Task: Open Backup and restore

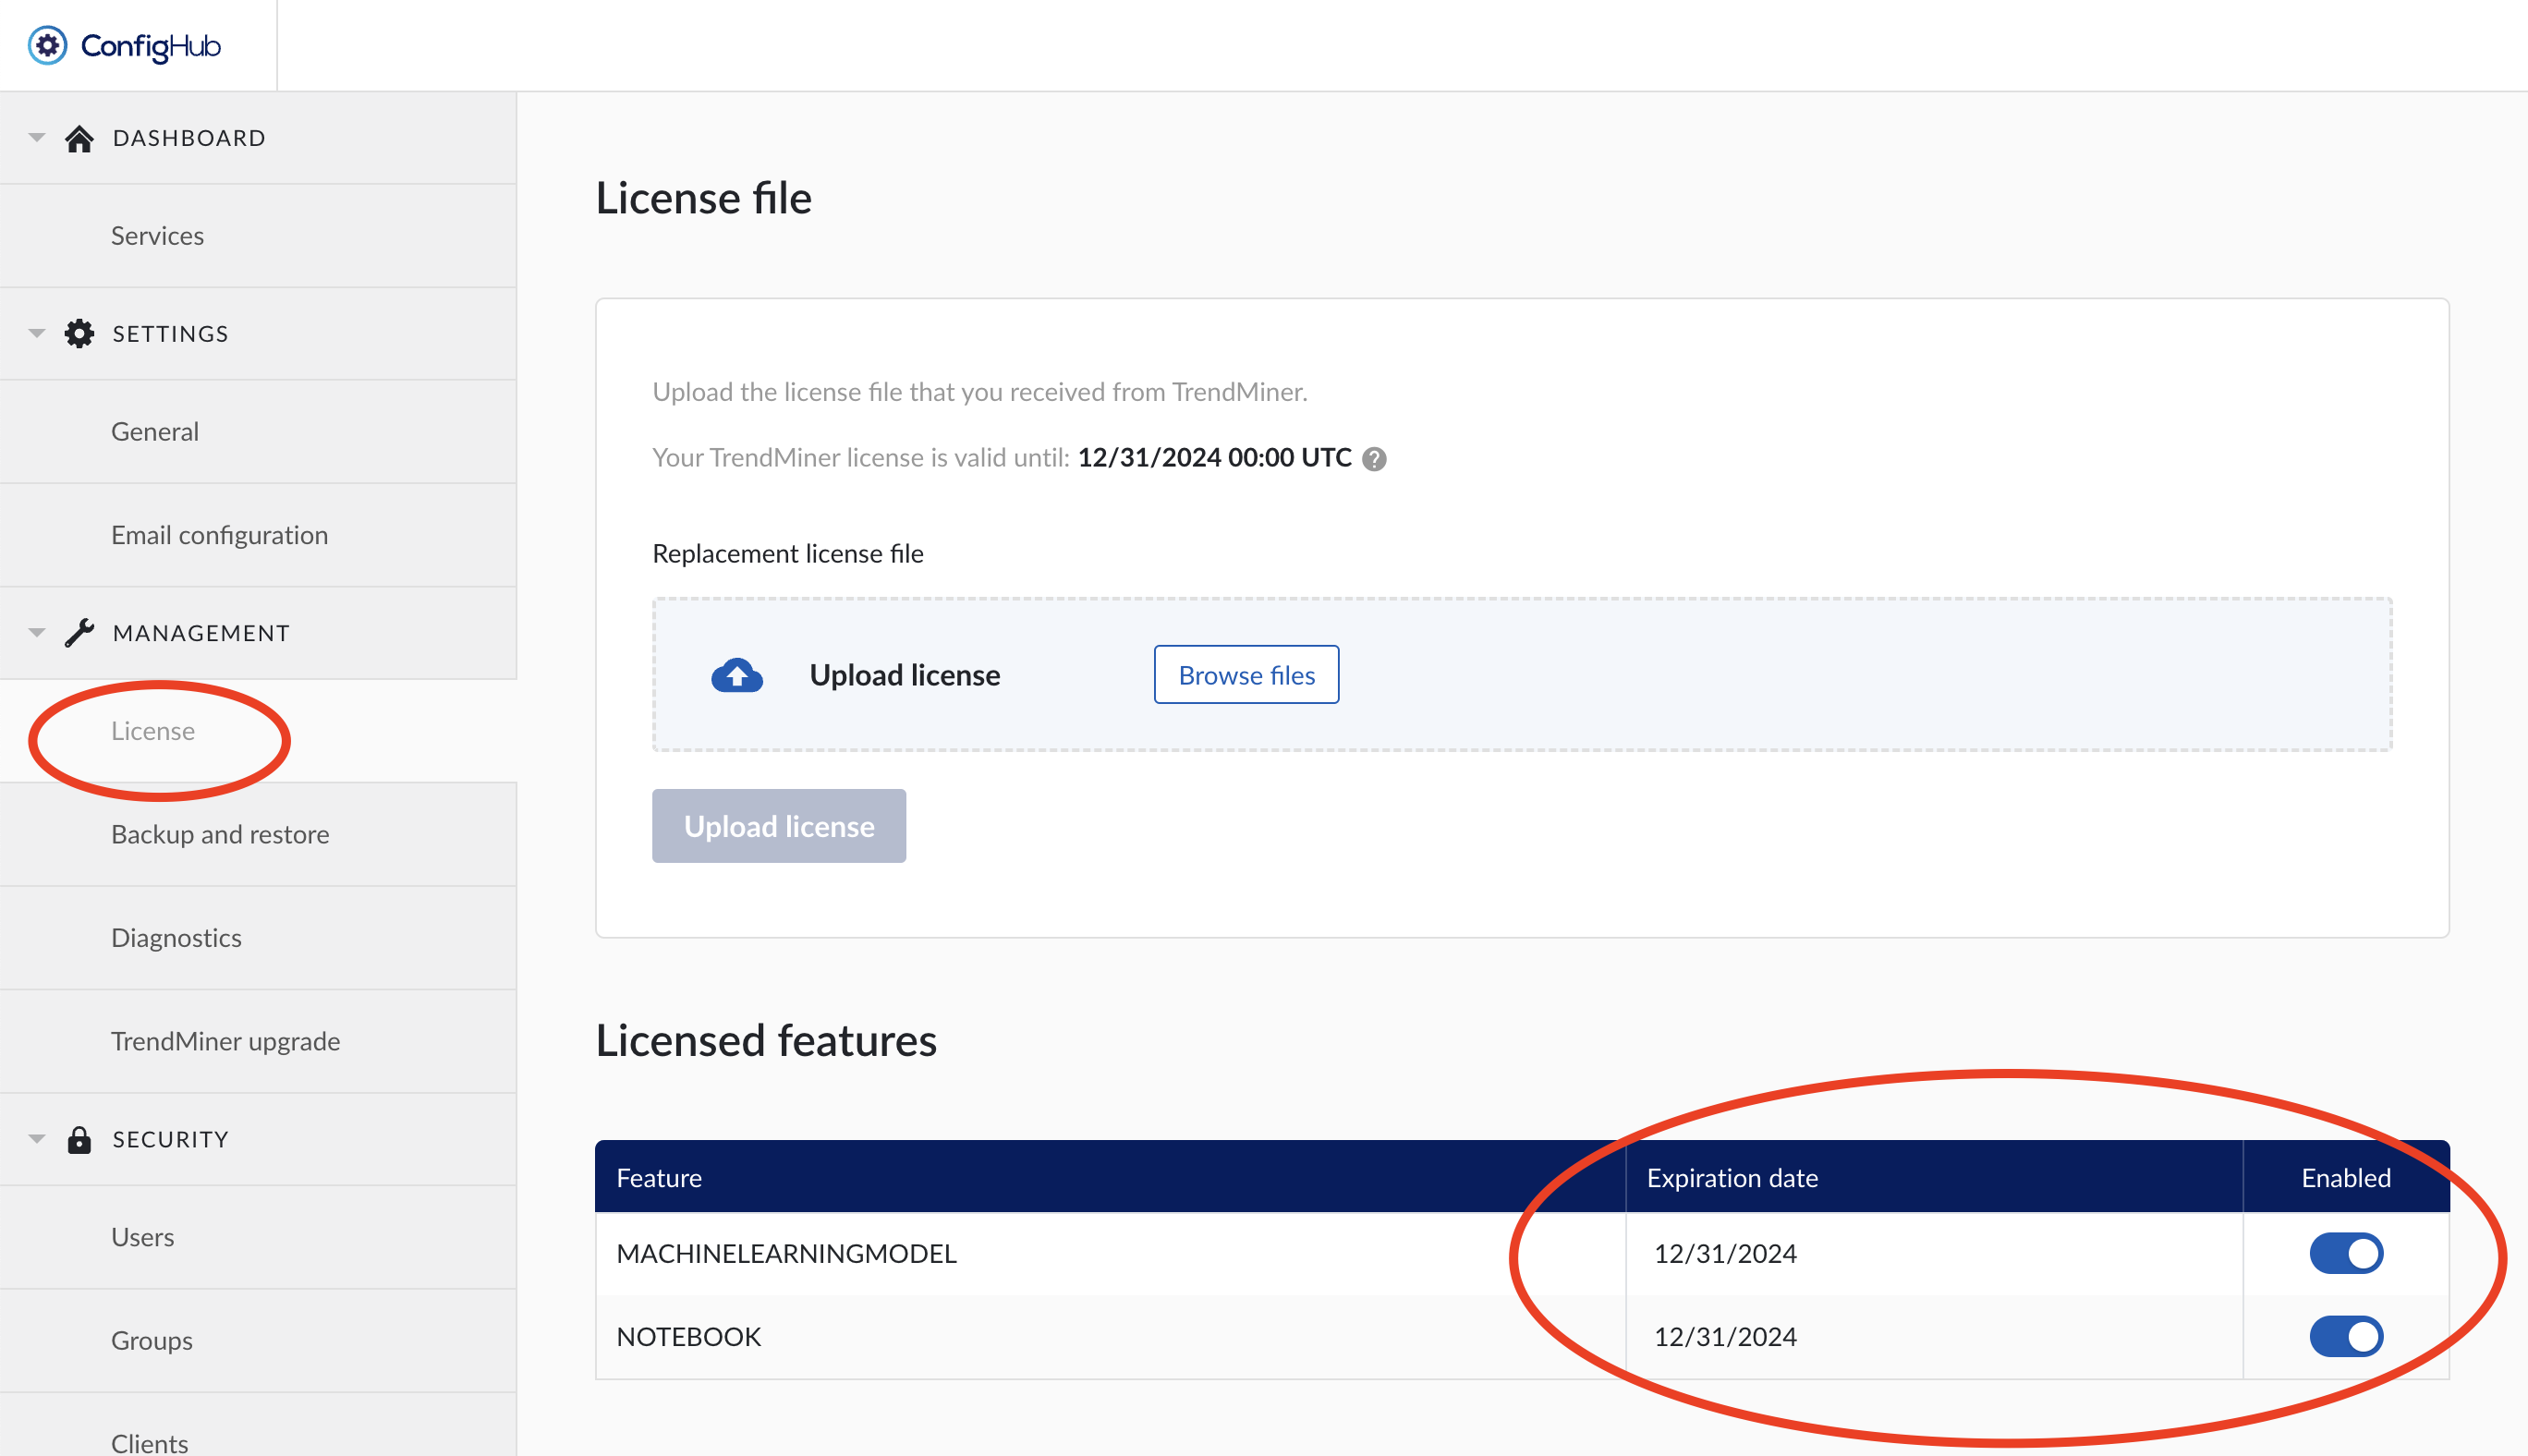Action: (258, 834)
